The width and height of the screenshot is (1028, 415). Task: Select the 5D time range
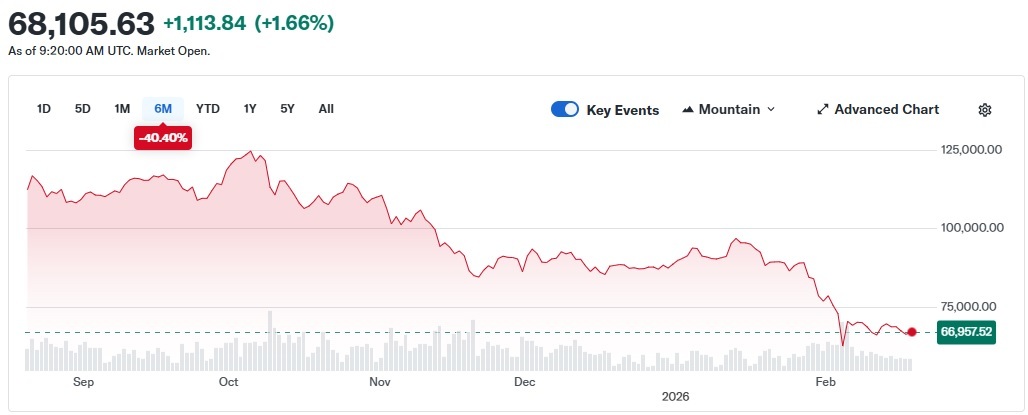click(83, 108)
